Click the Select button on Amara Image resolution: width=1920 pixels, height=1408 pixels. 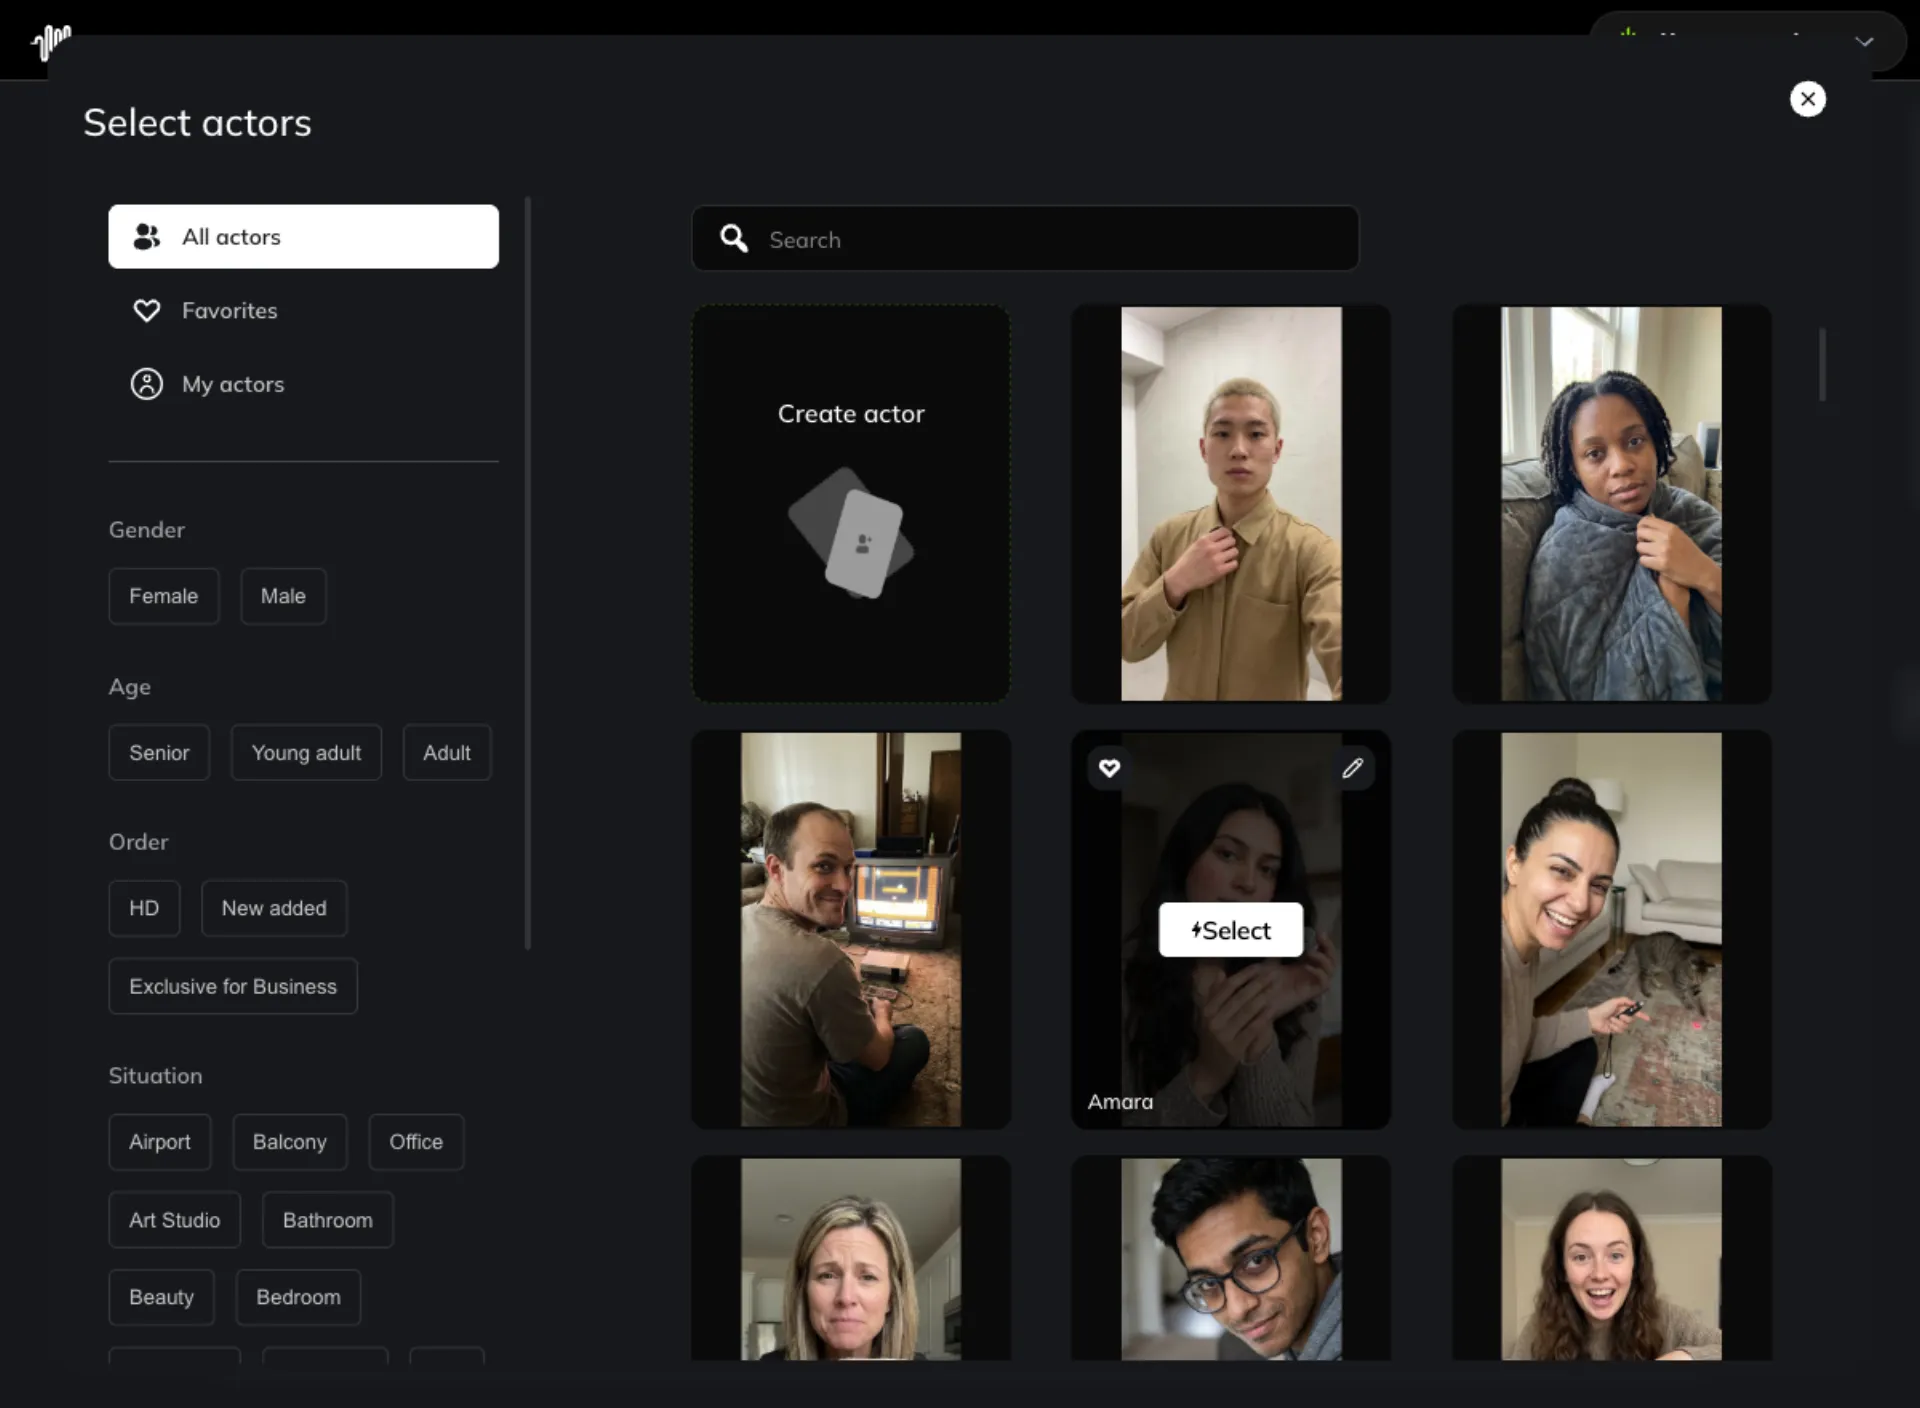coord(1231,930)
